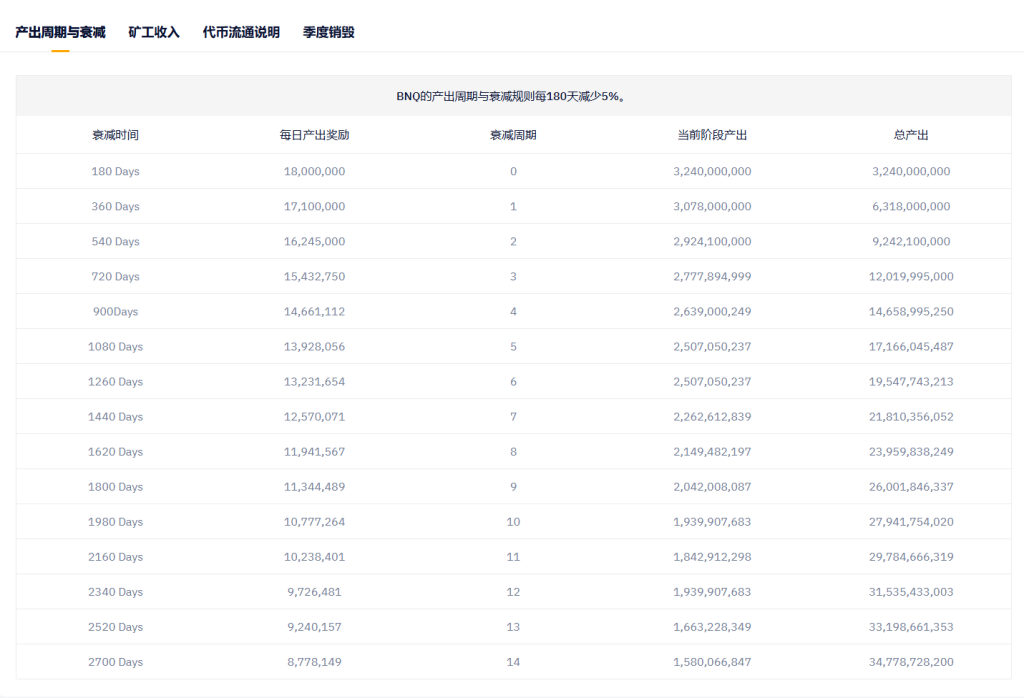This screenshot has height=698, width=1024.
Task: Select the 1440 Days row label
Action: click(116, 417)
